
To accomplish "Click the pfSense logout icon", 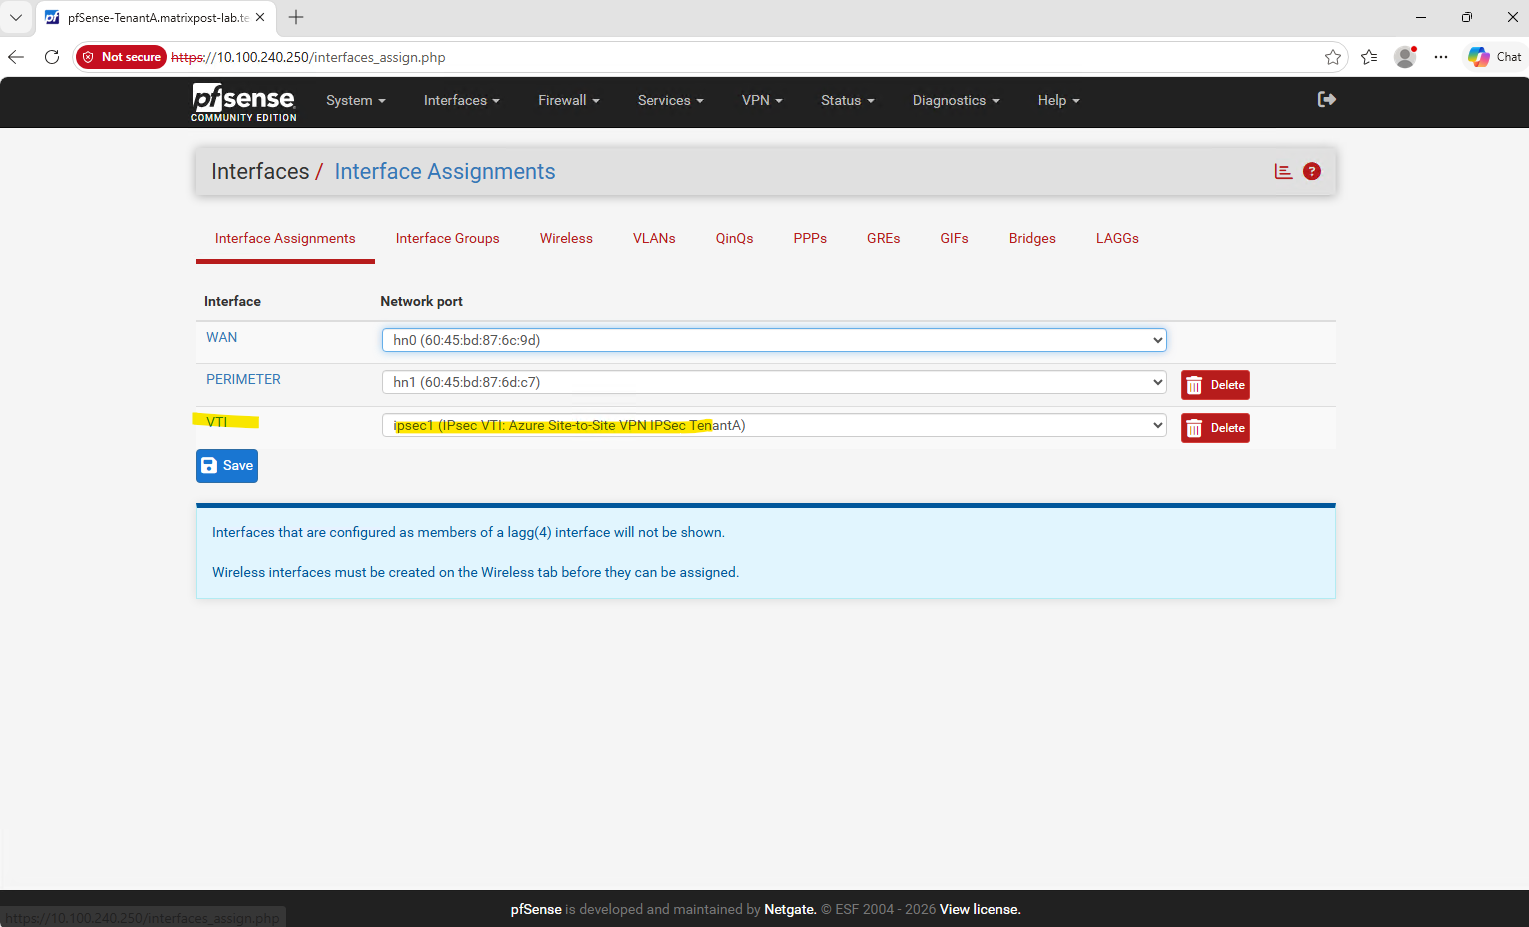I will (1327, 99).
